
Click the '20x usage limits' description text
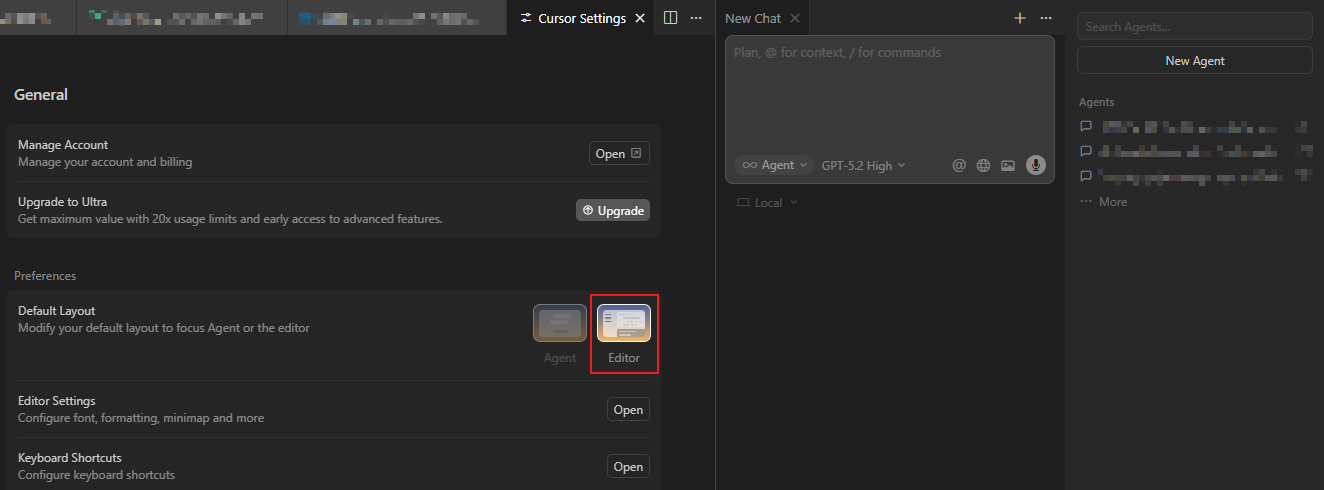pos(230,218)
